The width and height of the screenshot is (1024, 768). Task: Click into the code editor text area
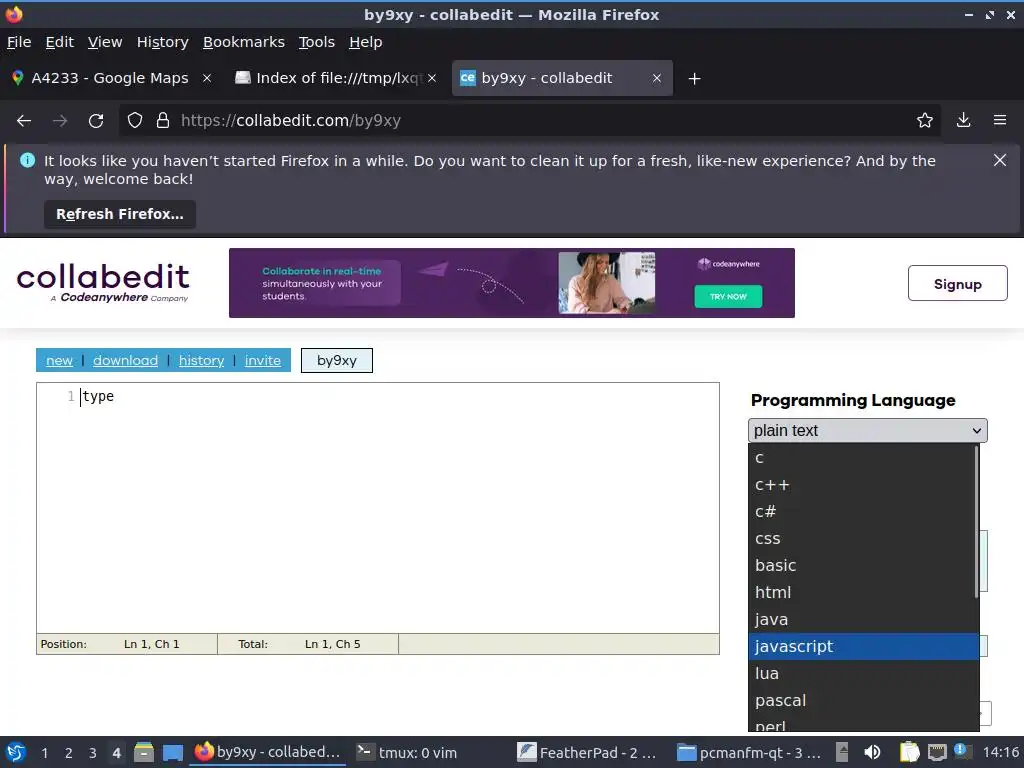point(377,508)
